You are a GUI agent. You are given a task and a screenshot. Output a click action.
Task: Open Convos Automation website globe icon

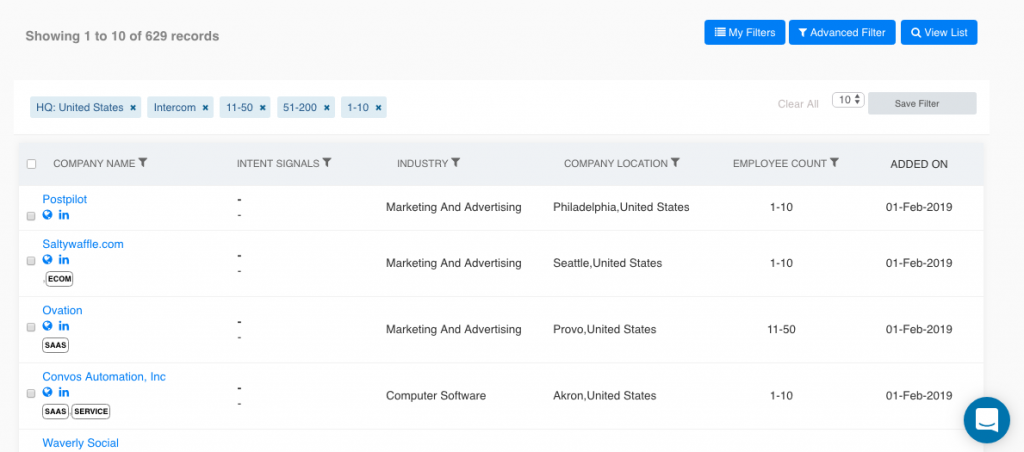pyautogui.click(x=47, y=392)
